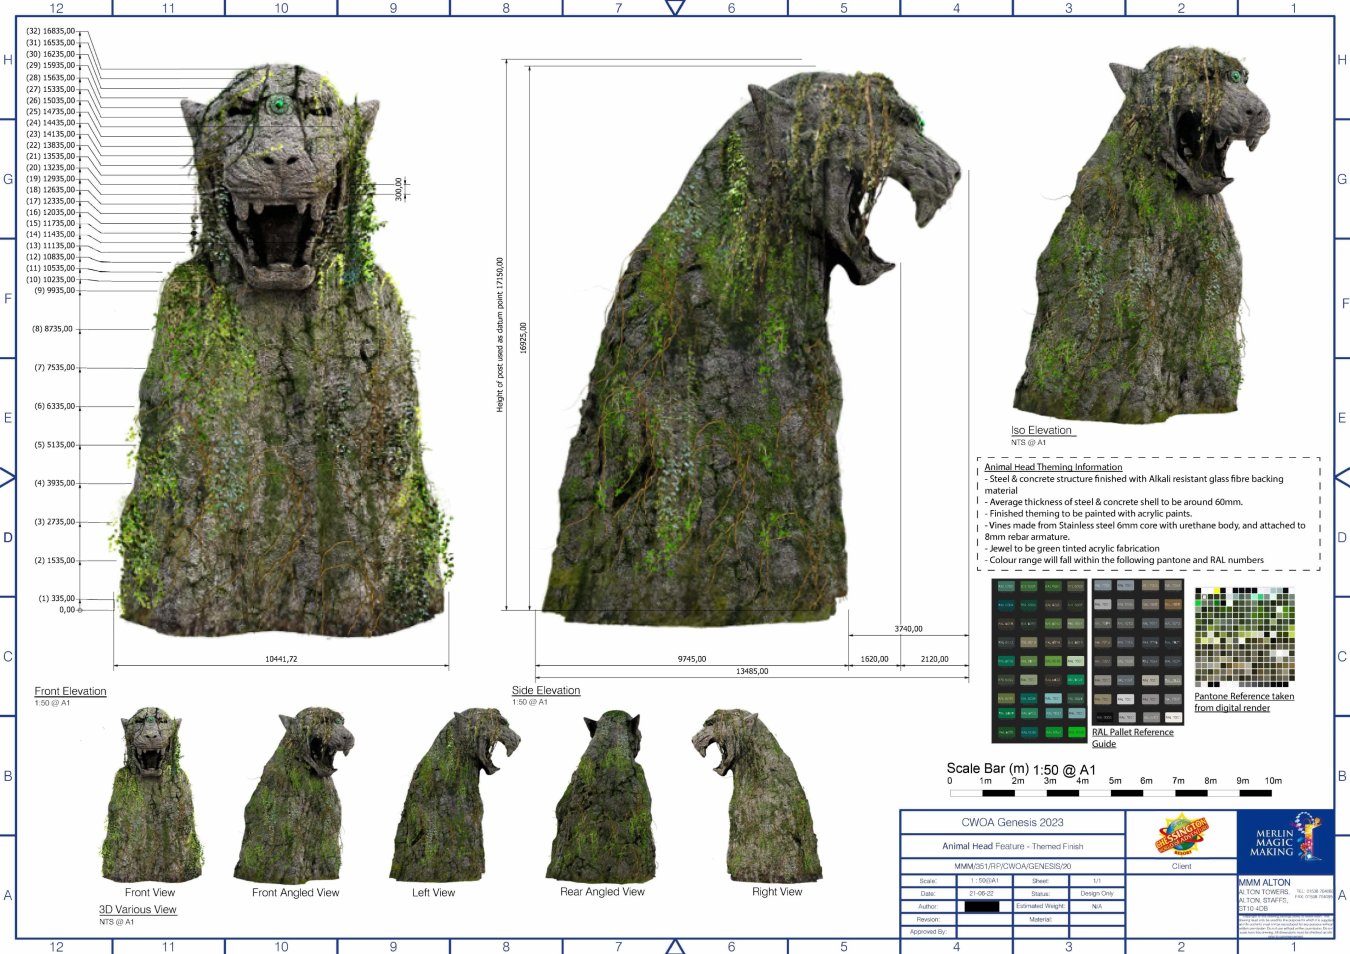Click level label '(9) 9935,00'
Viewport: 1350px width, 954px height.
pos(54,290)
